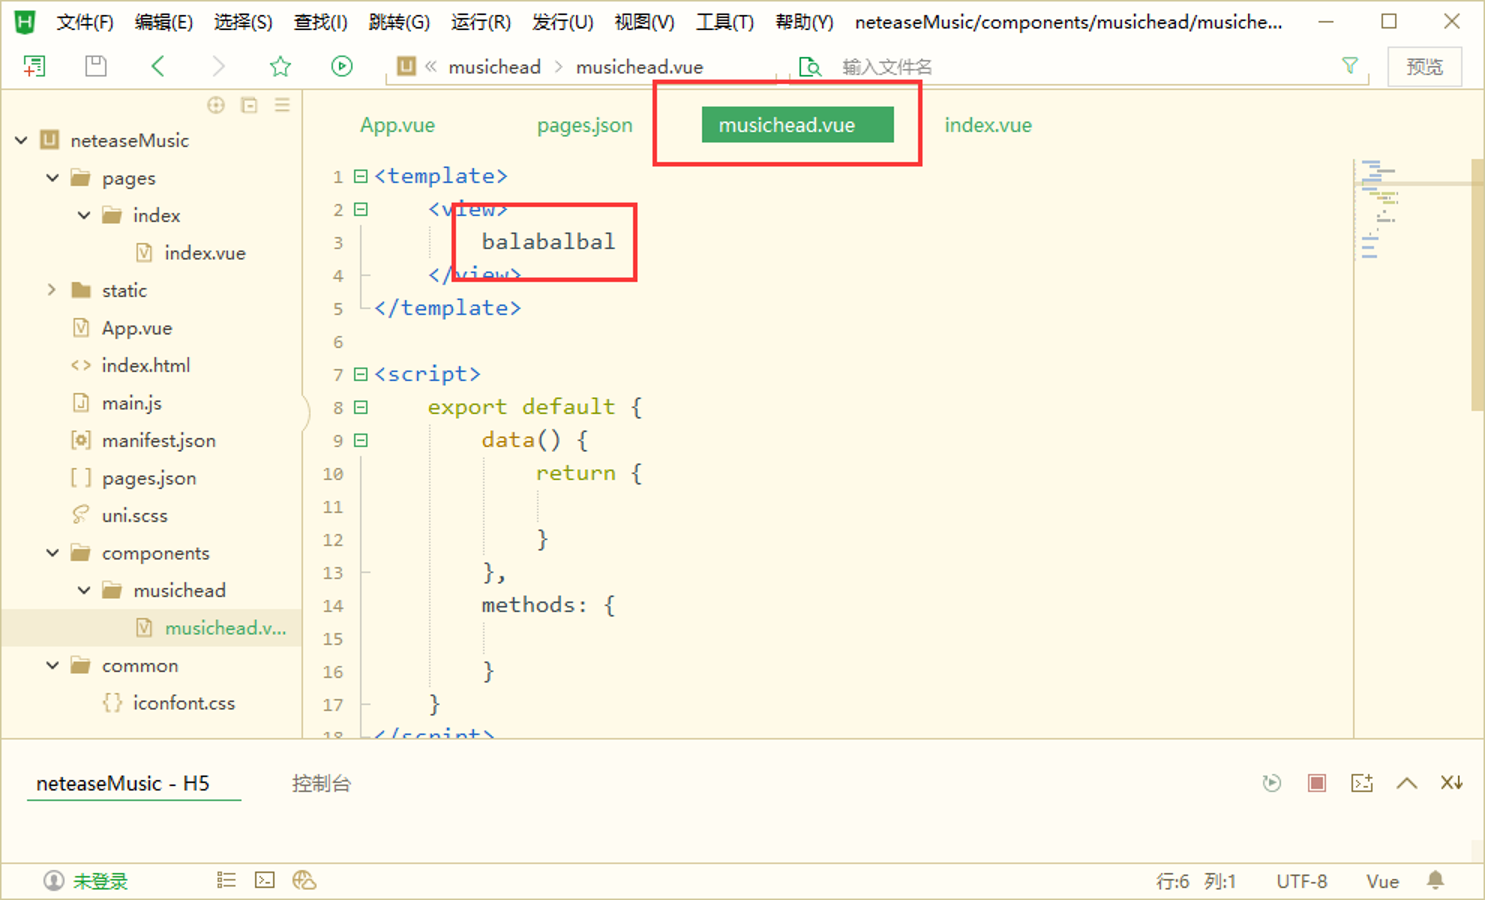Click the breadcrumb project icon before musichead

coord(406,66)
